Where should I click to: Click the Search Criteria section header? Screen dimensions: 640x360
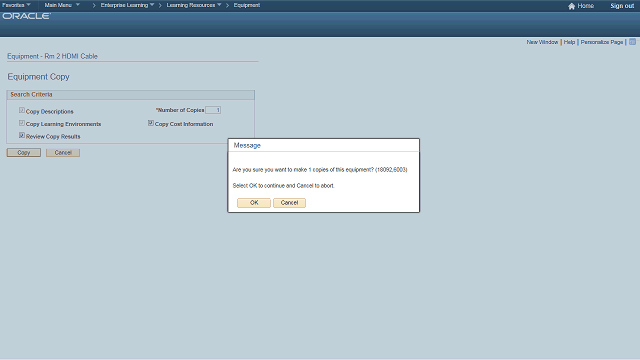click(131, 95)
